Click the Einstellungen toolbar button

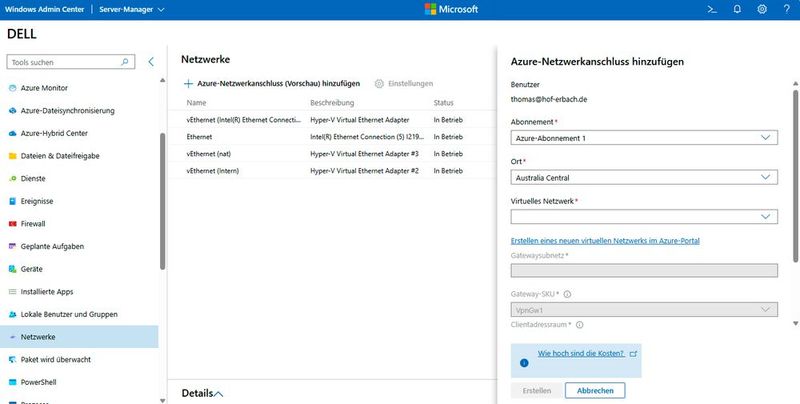(404, 84)
